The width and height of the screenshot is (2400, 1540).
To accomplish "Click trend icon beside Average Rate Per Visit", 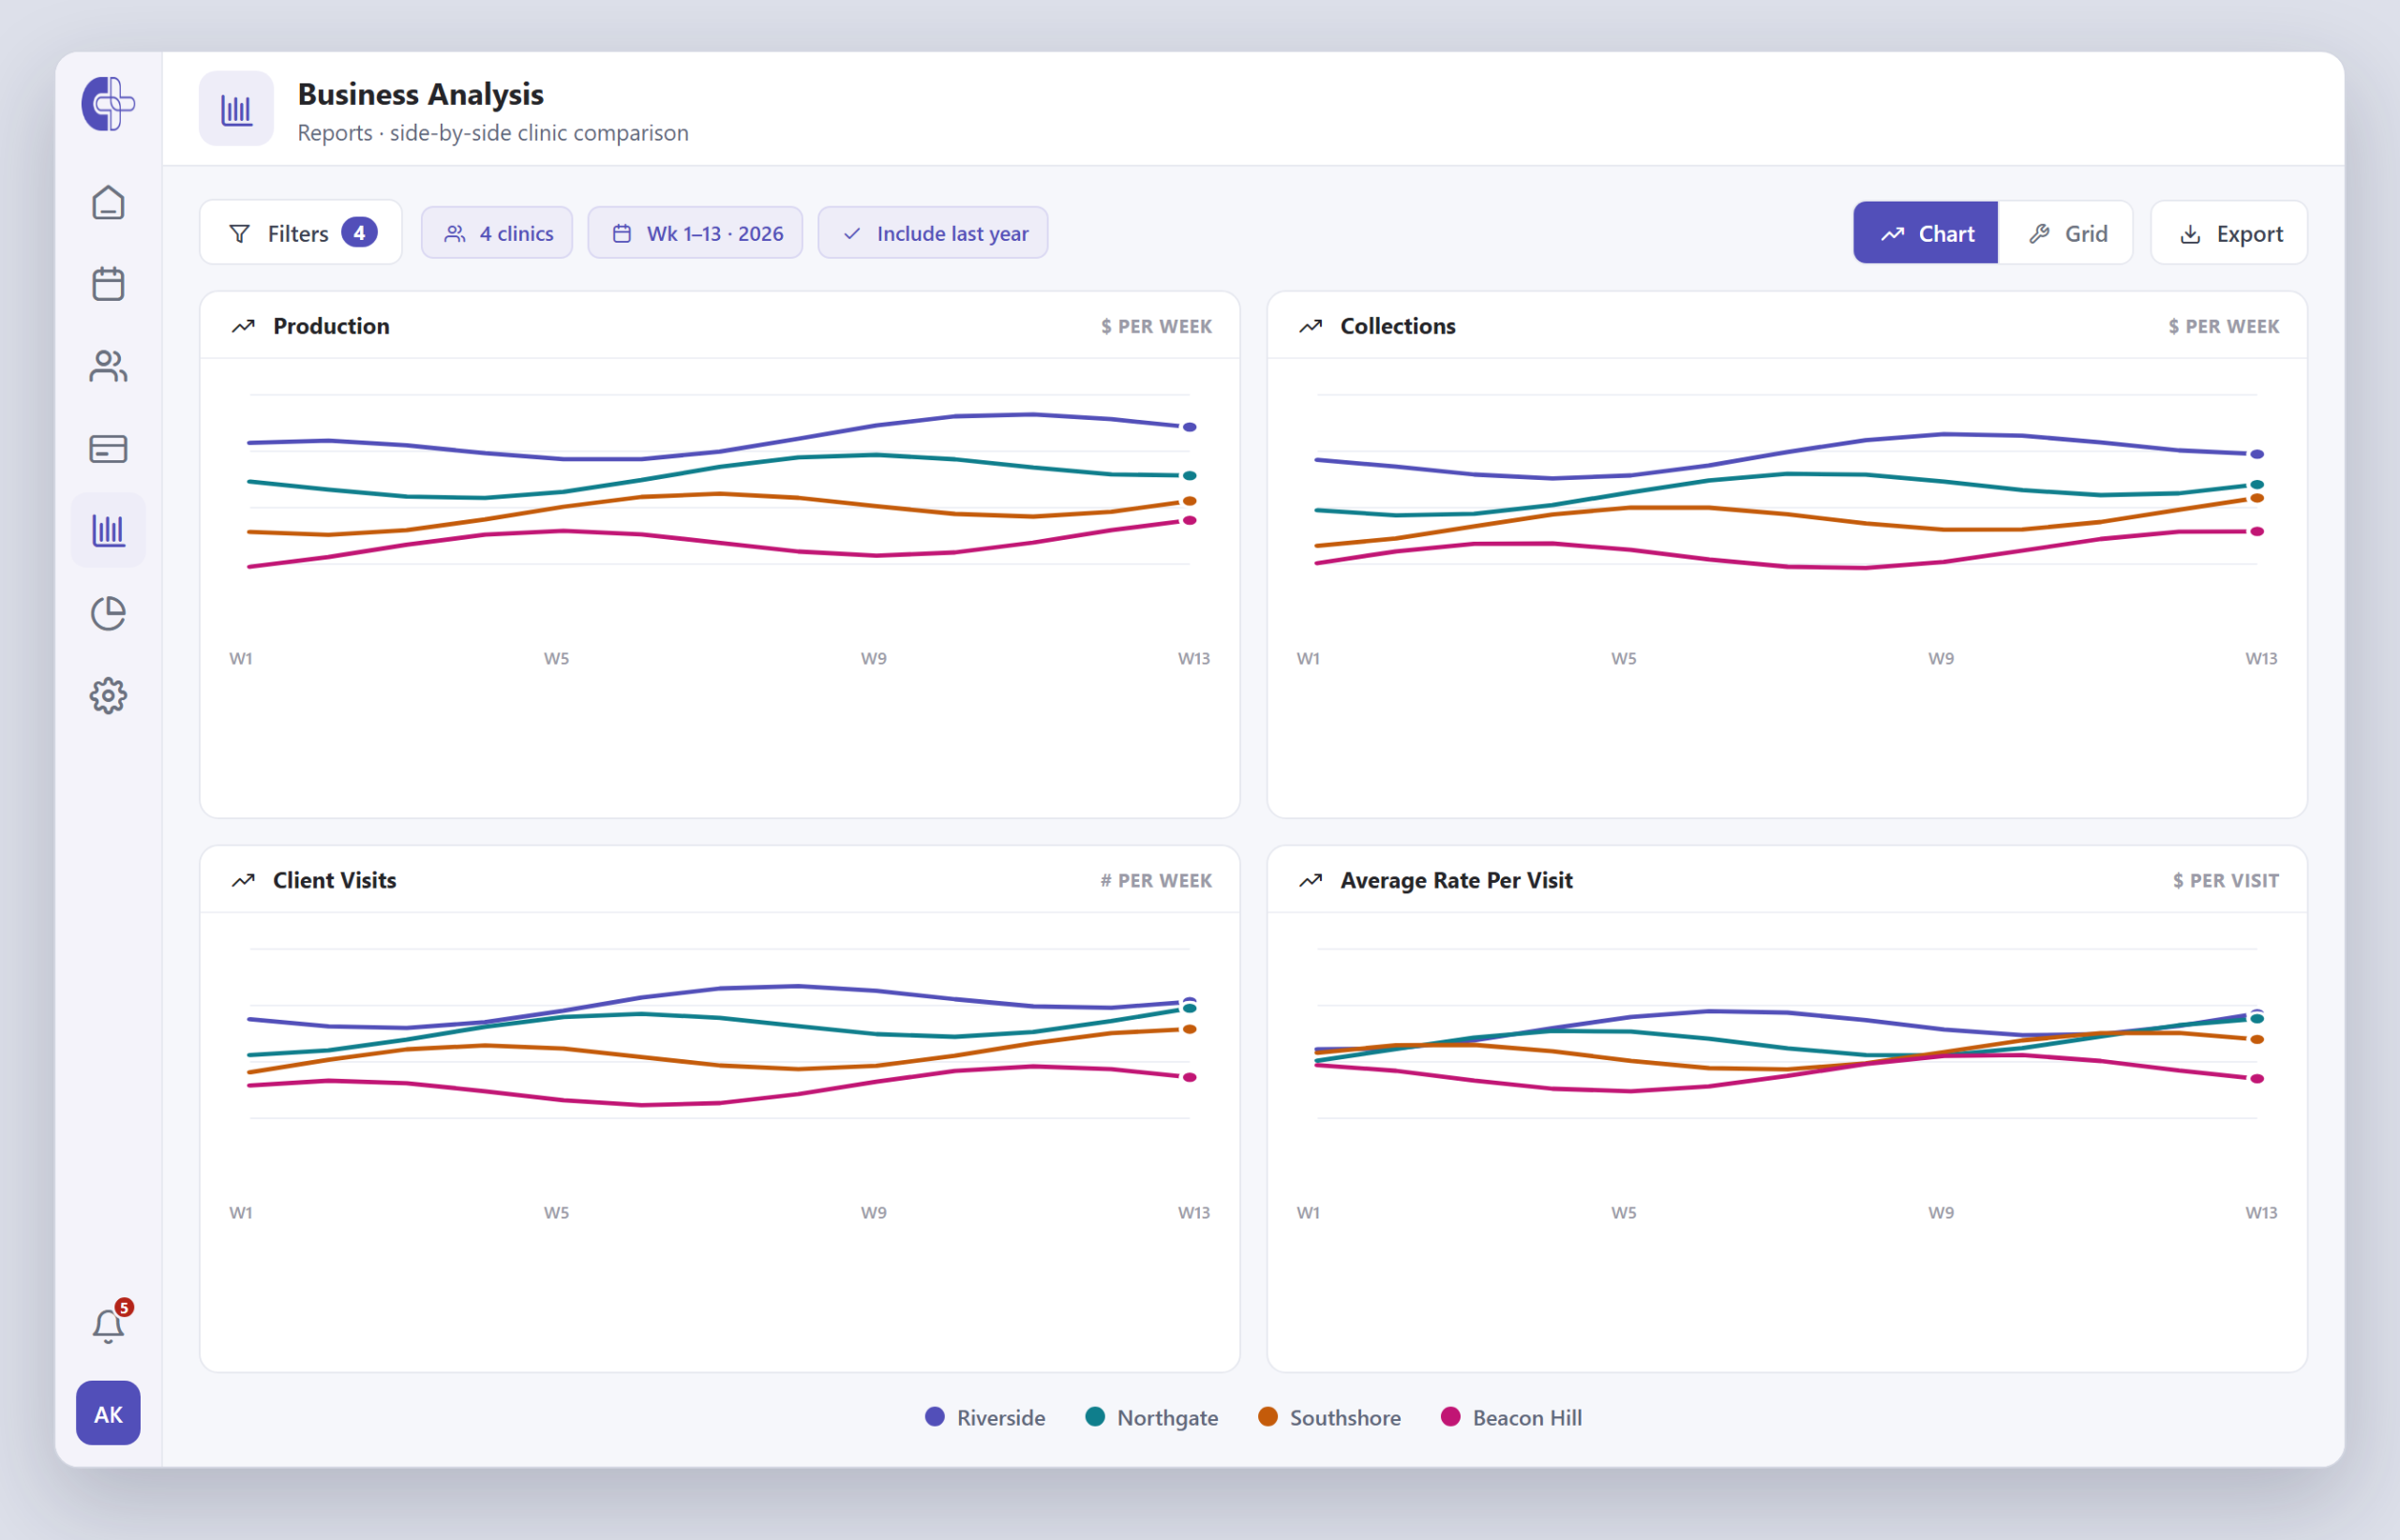I will [1310, 880].
